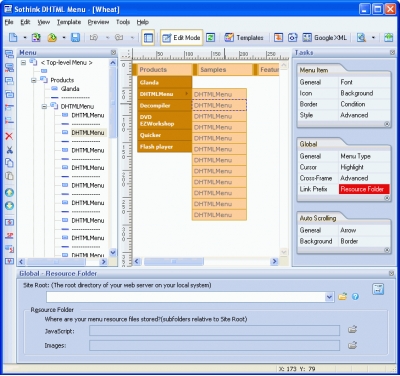This screenshot has height=376, width=400.
Task: Select the Glanda item in the menu tree
Action: coord(70,89)
